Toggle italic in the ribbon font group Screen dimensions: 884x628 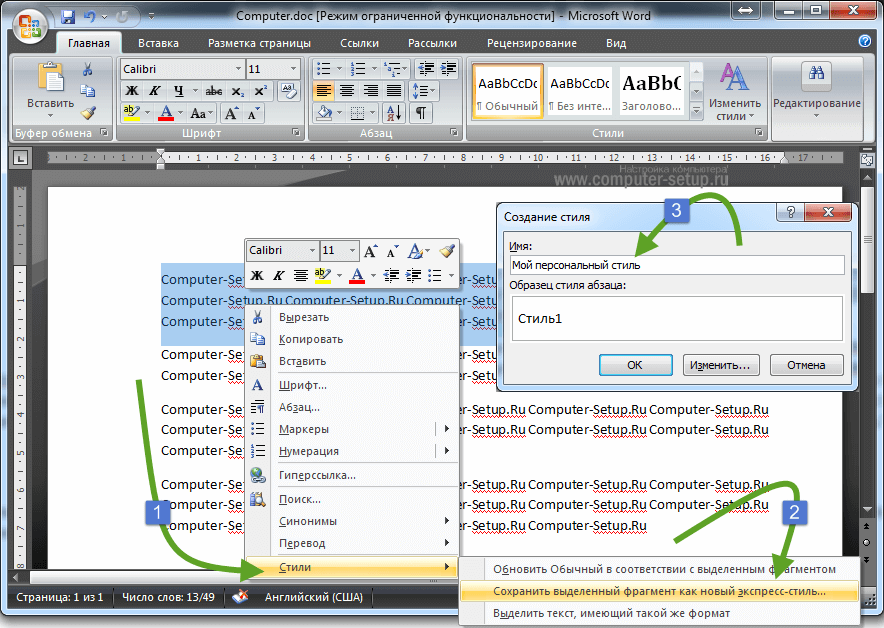click(x=154, y=91)
